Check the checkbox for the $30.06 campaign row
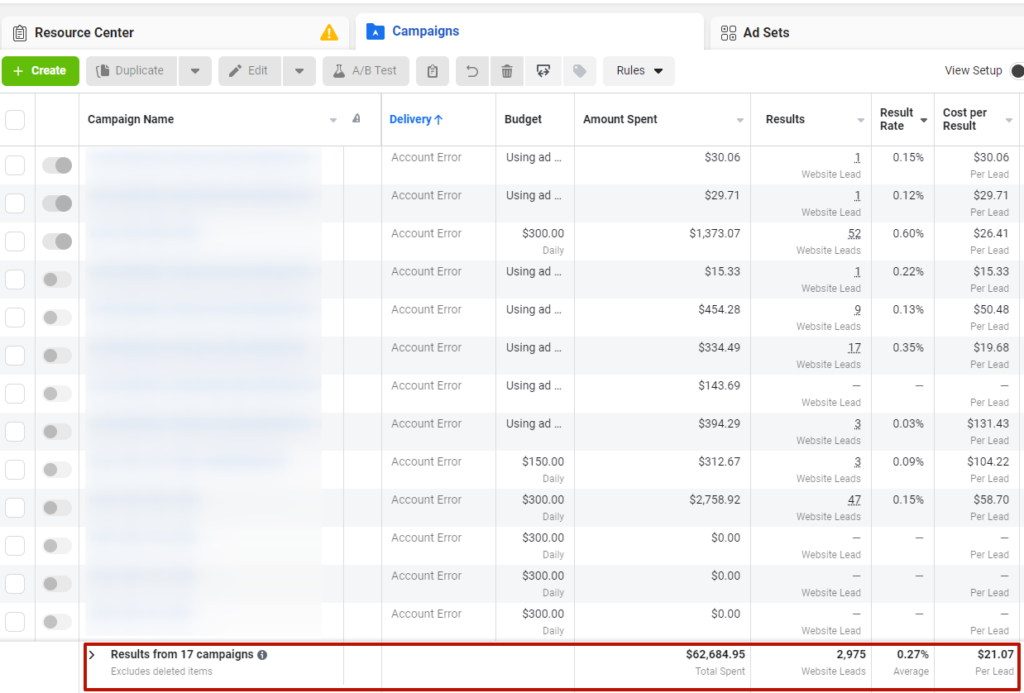The image size is (1024, 693). pyautogui.click(x=15, y=165)
